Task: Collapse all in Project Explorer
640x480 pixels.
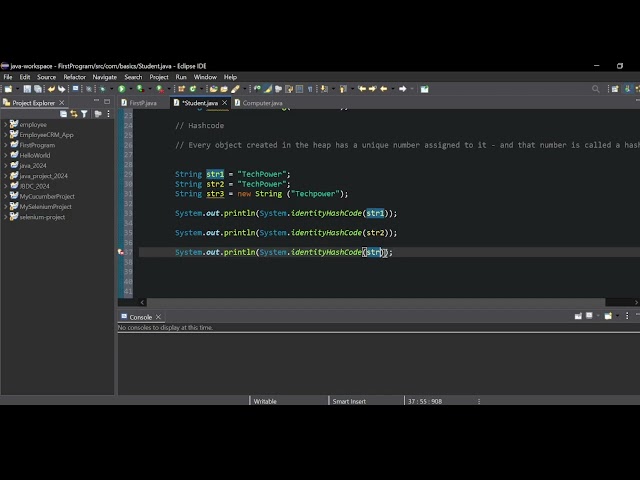Action: click(63, 114)
